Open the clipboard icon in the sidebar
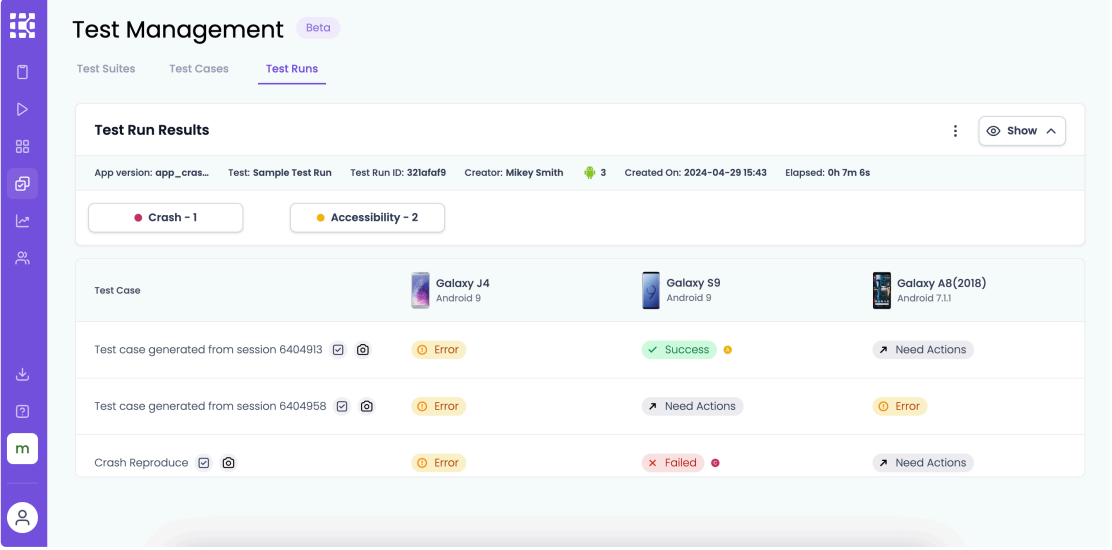1112x550 pixels. point(23,72)
